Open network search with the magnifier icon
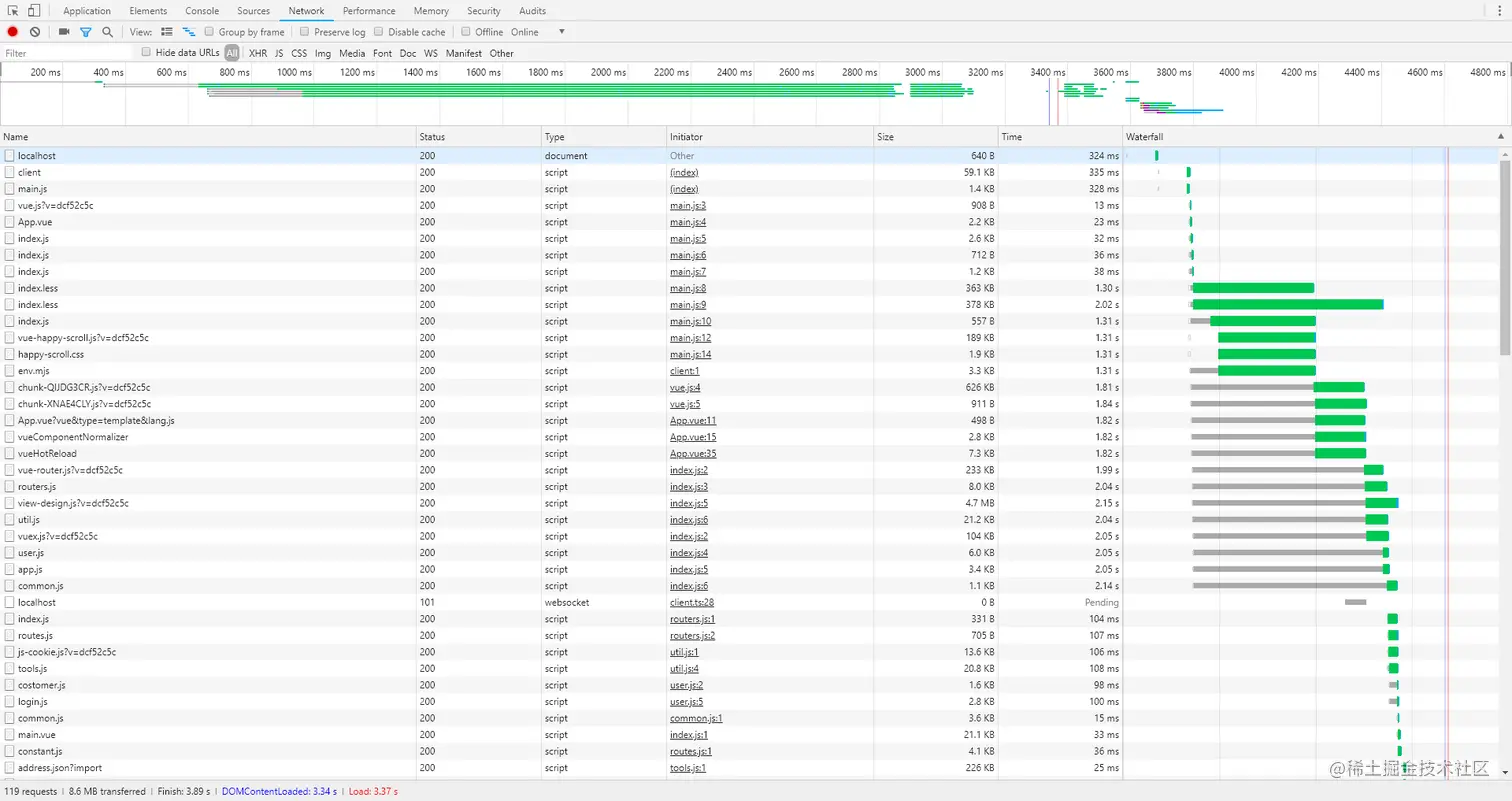This screenshot has height=801, width=1512. pyautogui.click(x=107, y=32)
